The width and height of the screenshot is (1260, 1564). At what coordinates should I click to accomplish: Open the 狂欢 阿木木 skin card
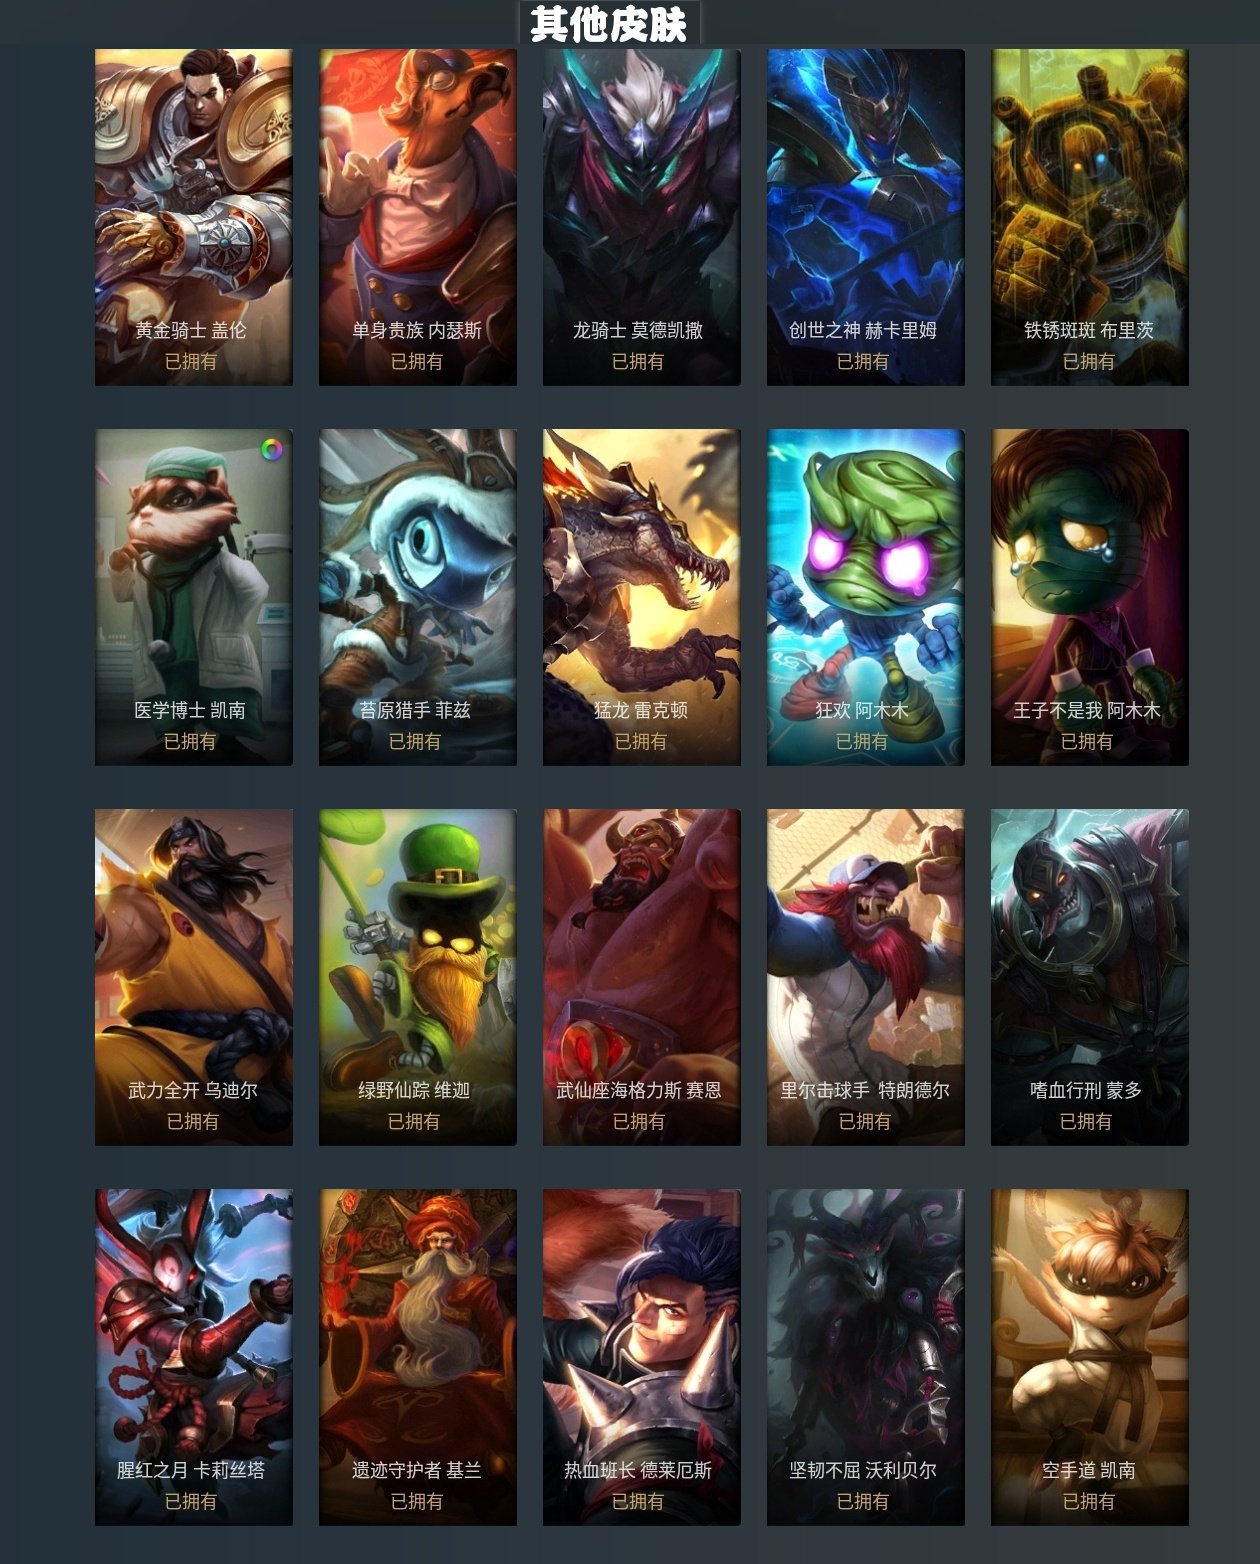(x=866, y=597)
